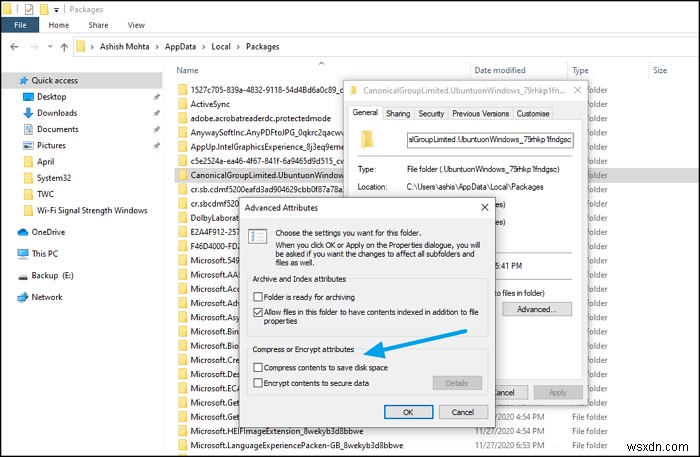Sort by Type column header

[580, 70]
